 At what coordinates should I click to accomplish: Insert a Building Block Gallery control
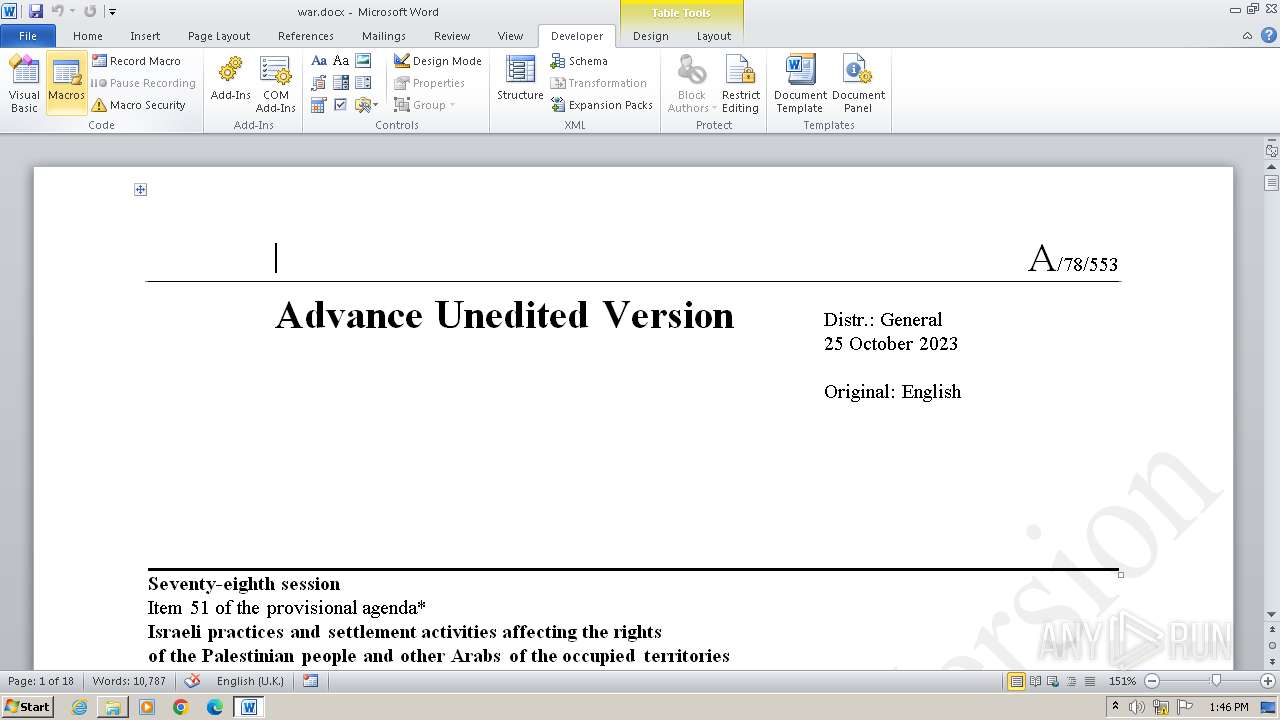coord(319,83)
